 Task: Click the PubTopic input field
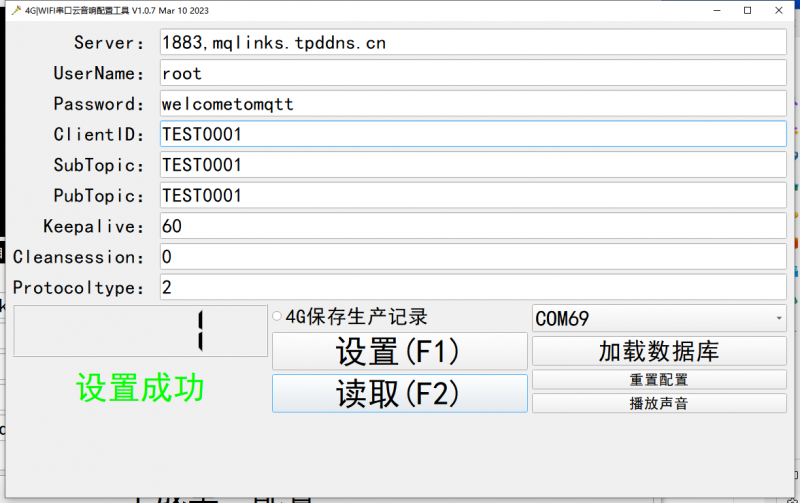pyautogui.click(x=470, y=195)
